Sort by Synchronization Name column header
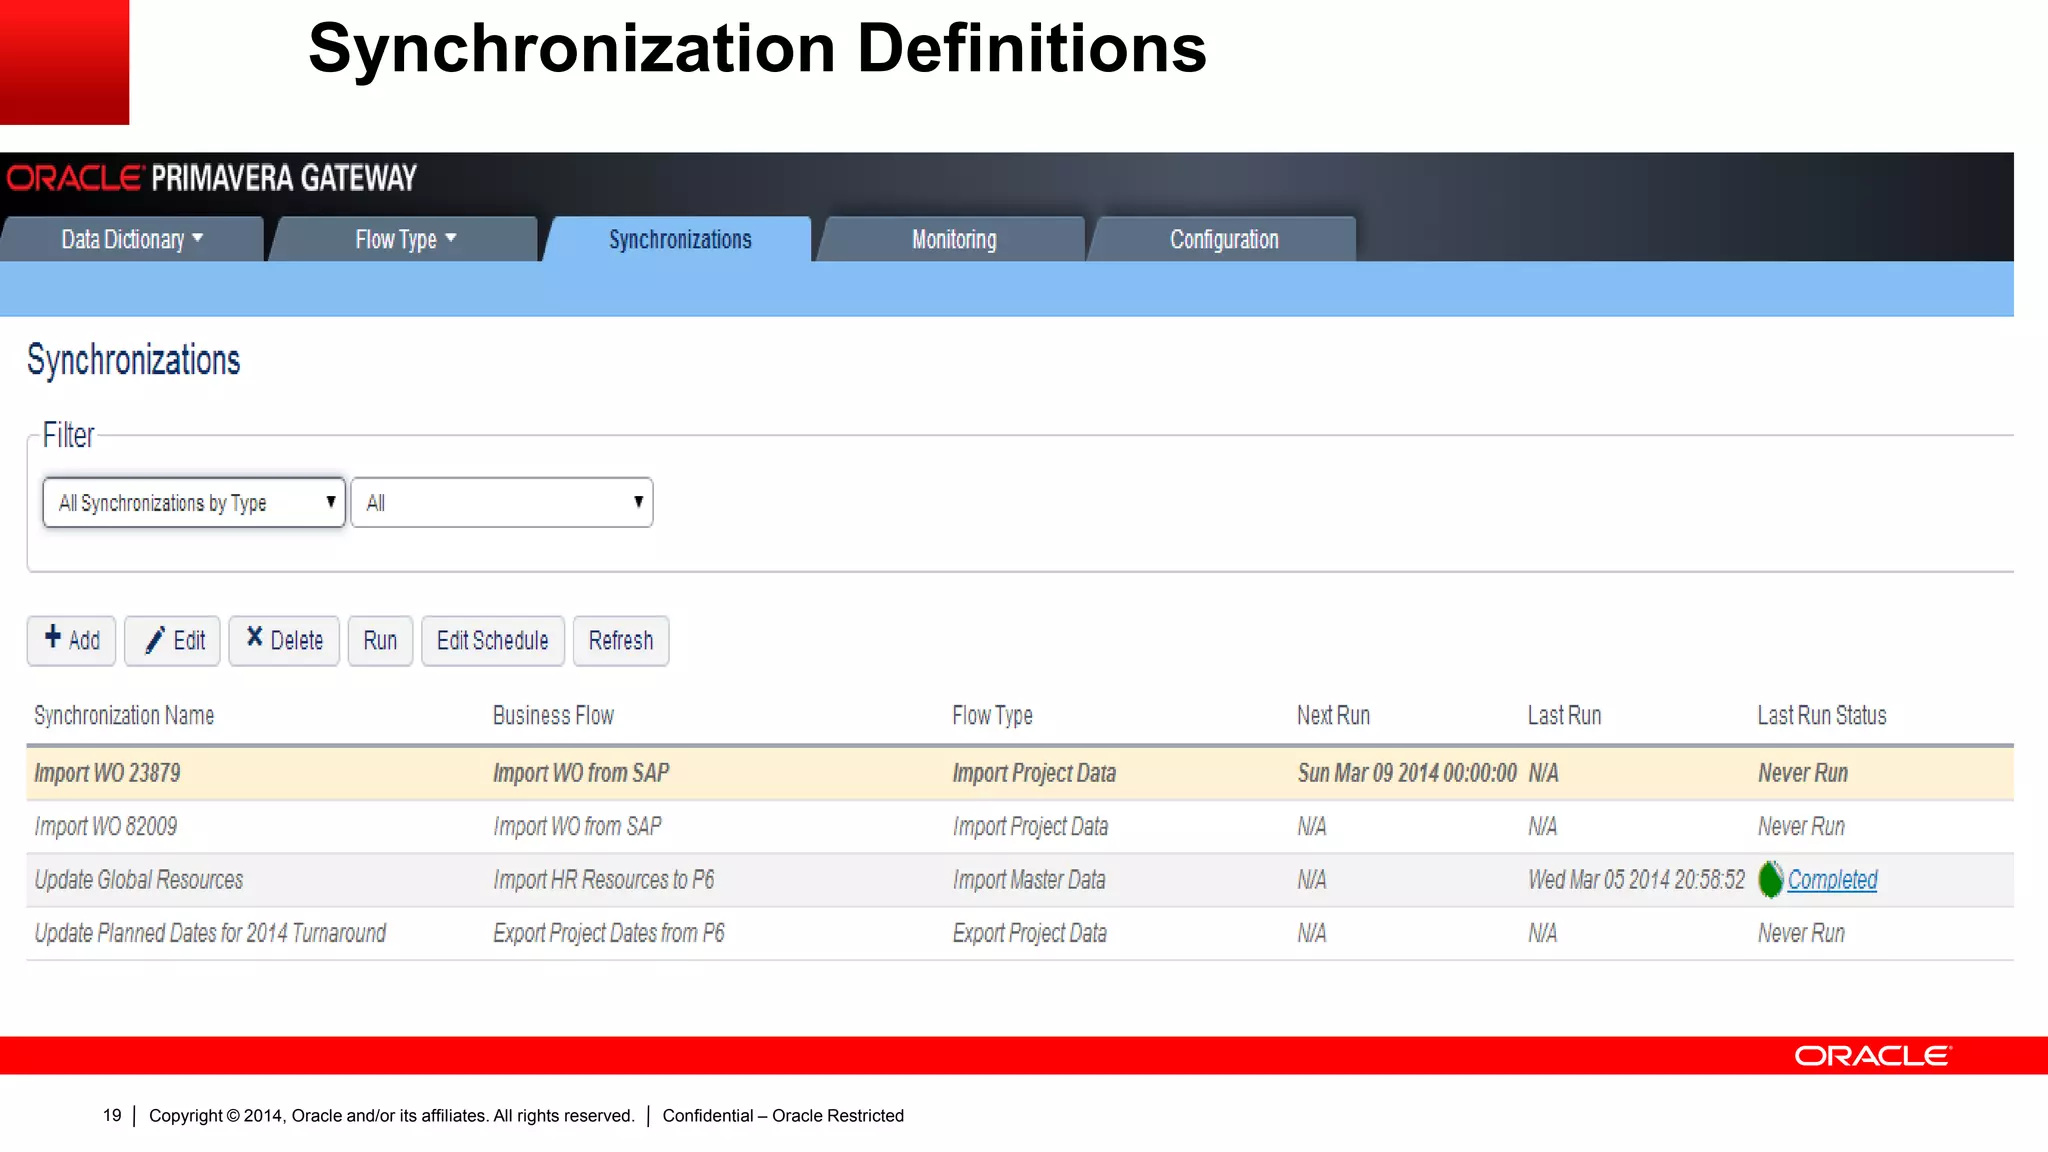Viewport: 2048px width, 1152px height. 124,715
